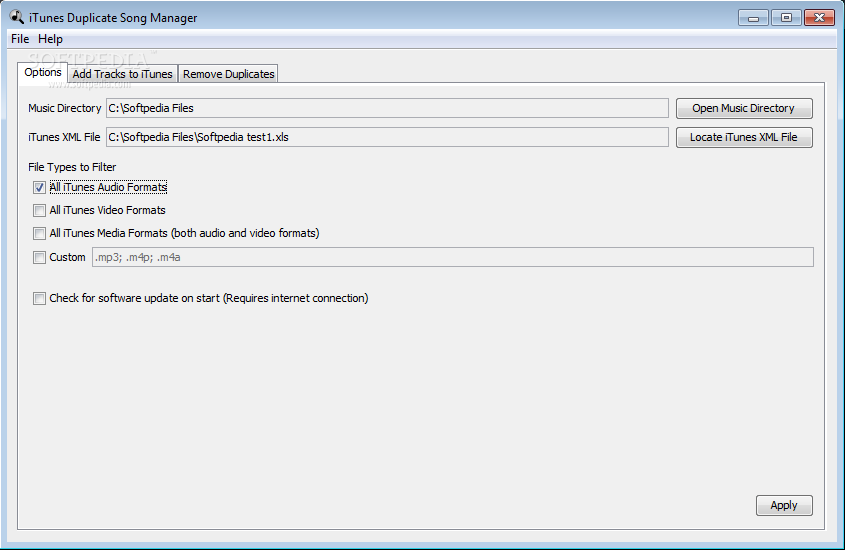The height and width of the screenshot is (550, 845).
Task: Click the Music Directory path field
Action: click(x=387, y=108)
